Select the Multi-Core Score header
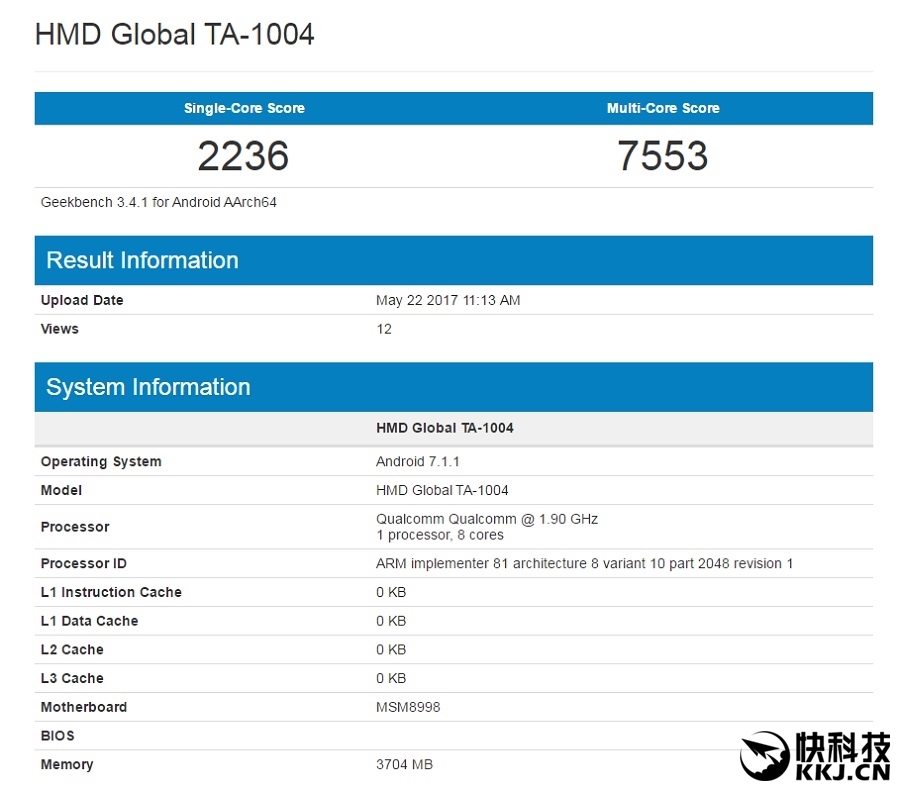This screenshot has height=791, width=900. tap(663, 108)
